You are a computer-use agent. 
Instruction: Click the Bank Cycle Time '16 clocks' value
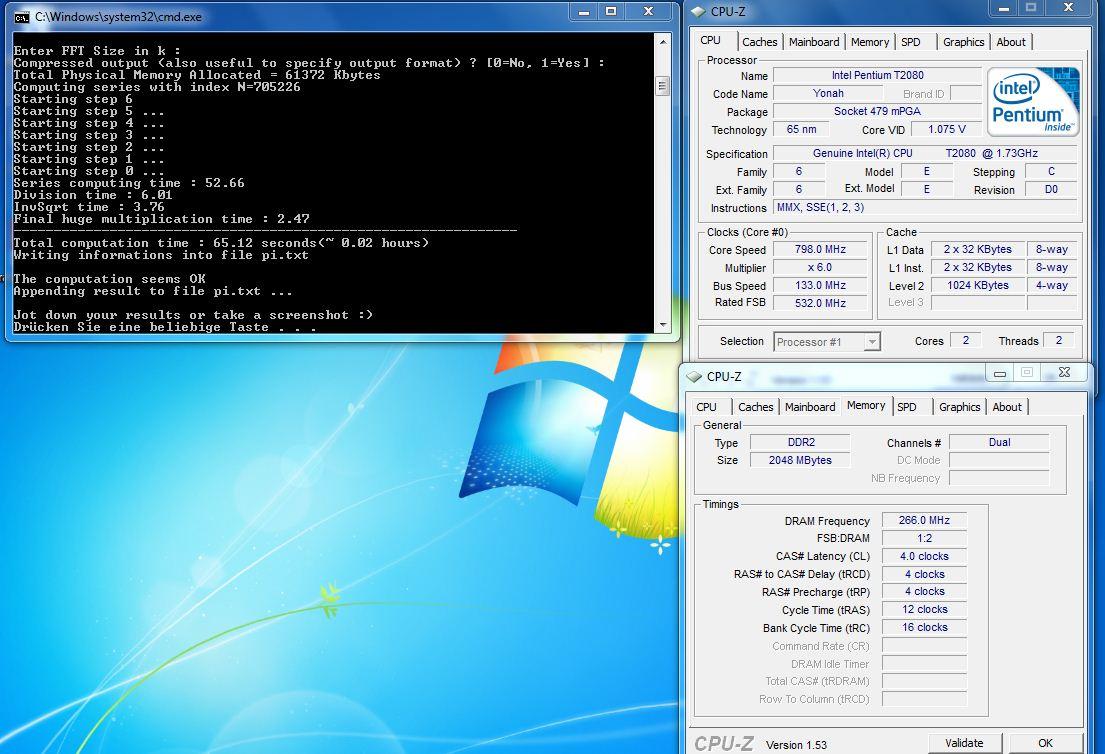point(924,627)
